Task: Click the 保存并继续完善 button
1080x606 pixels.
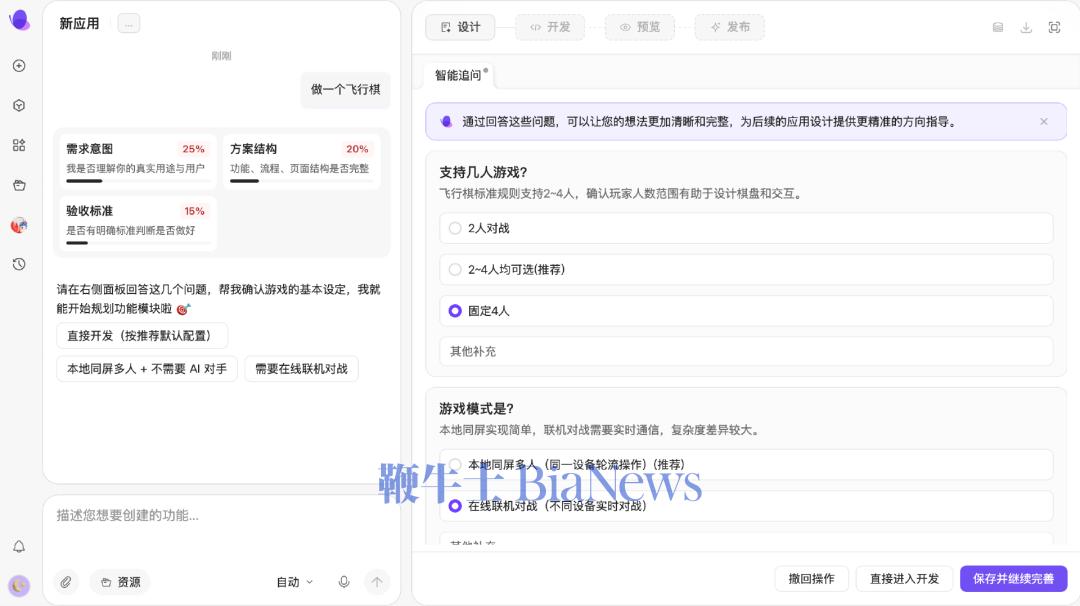Action: click(x=1013, y=579)
